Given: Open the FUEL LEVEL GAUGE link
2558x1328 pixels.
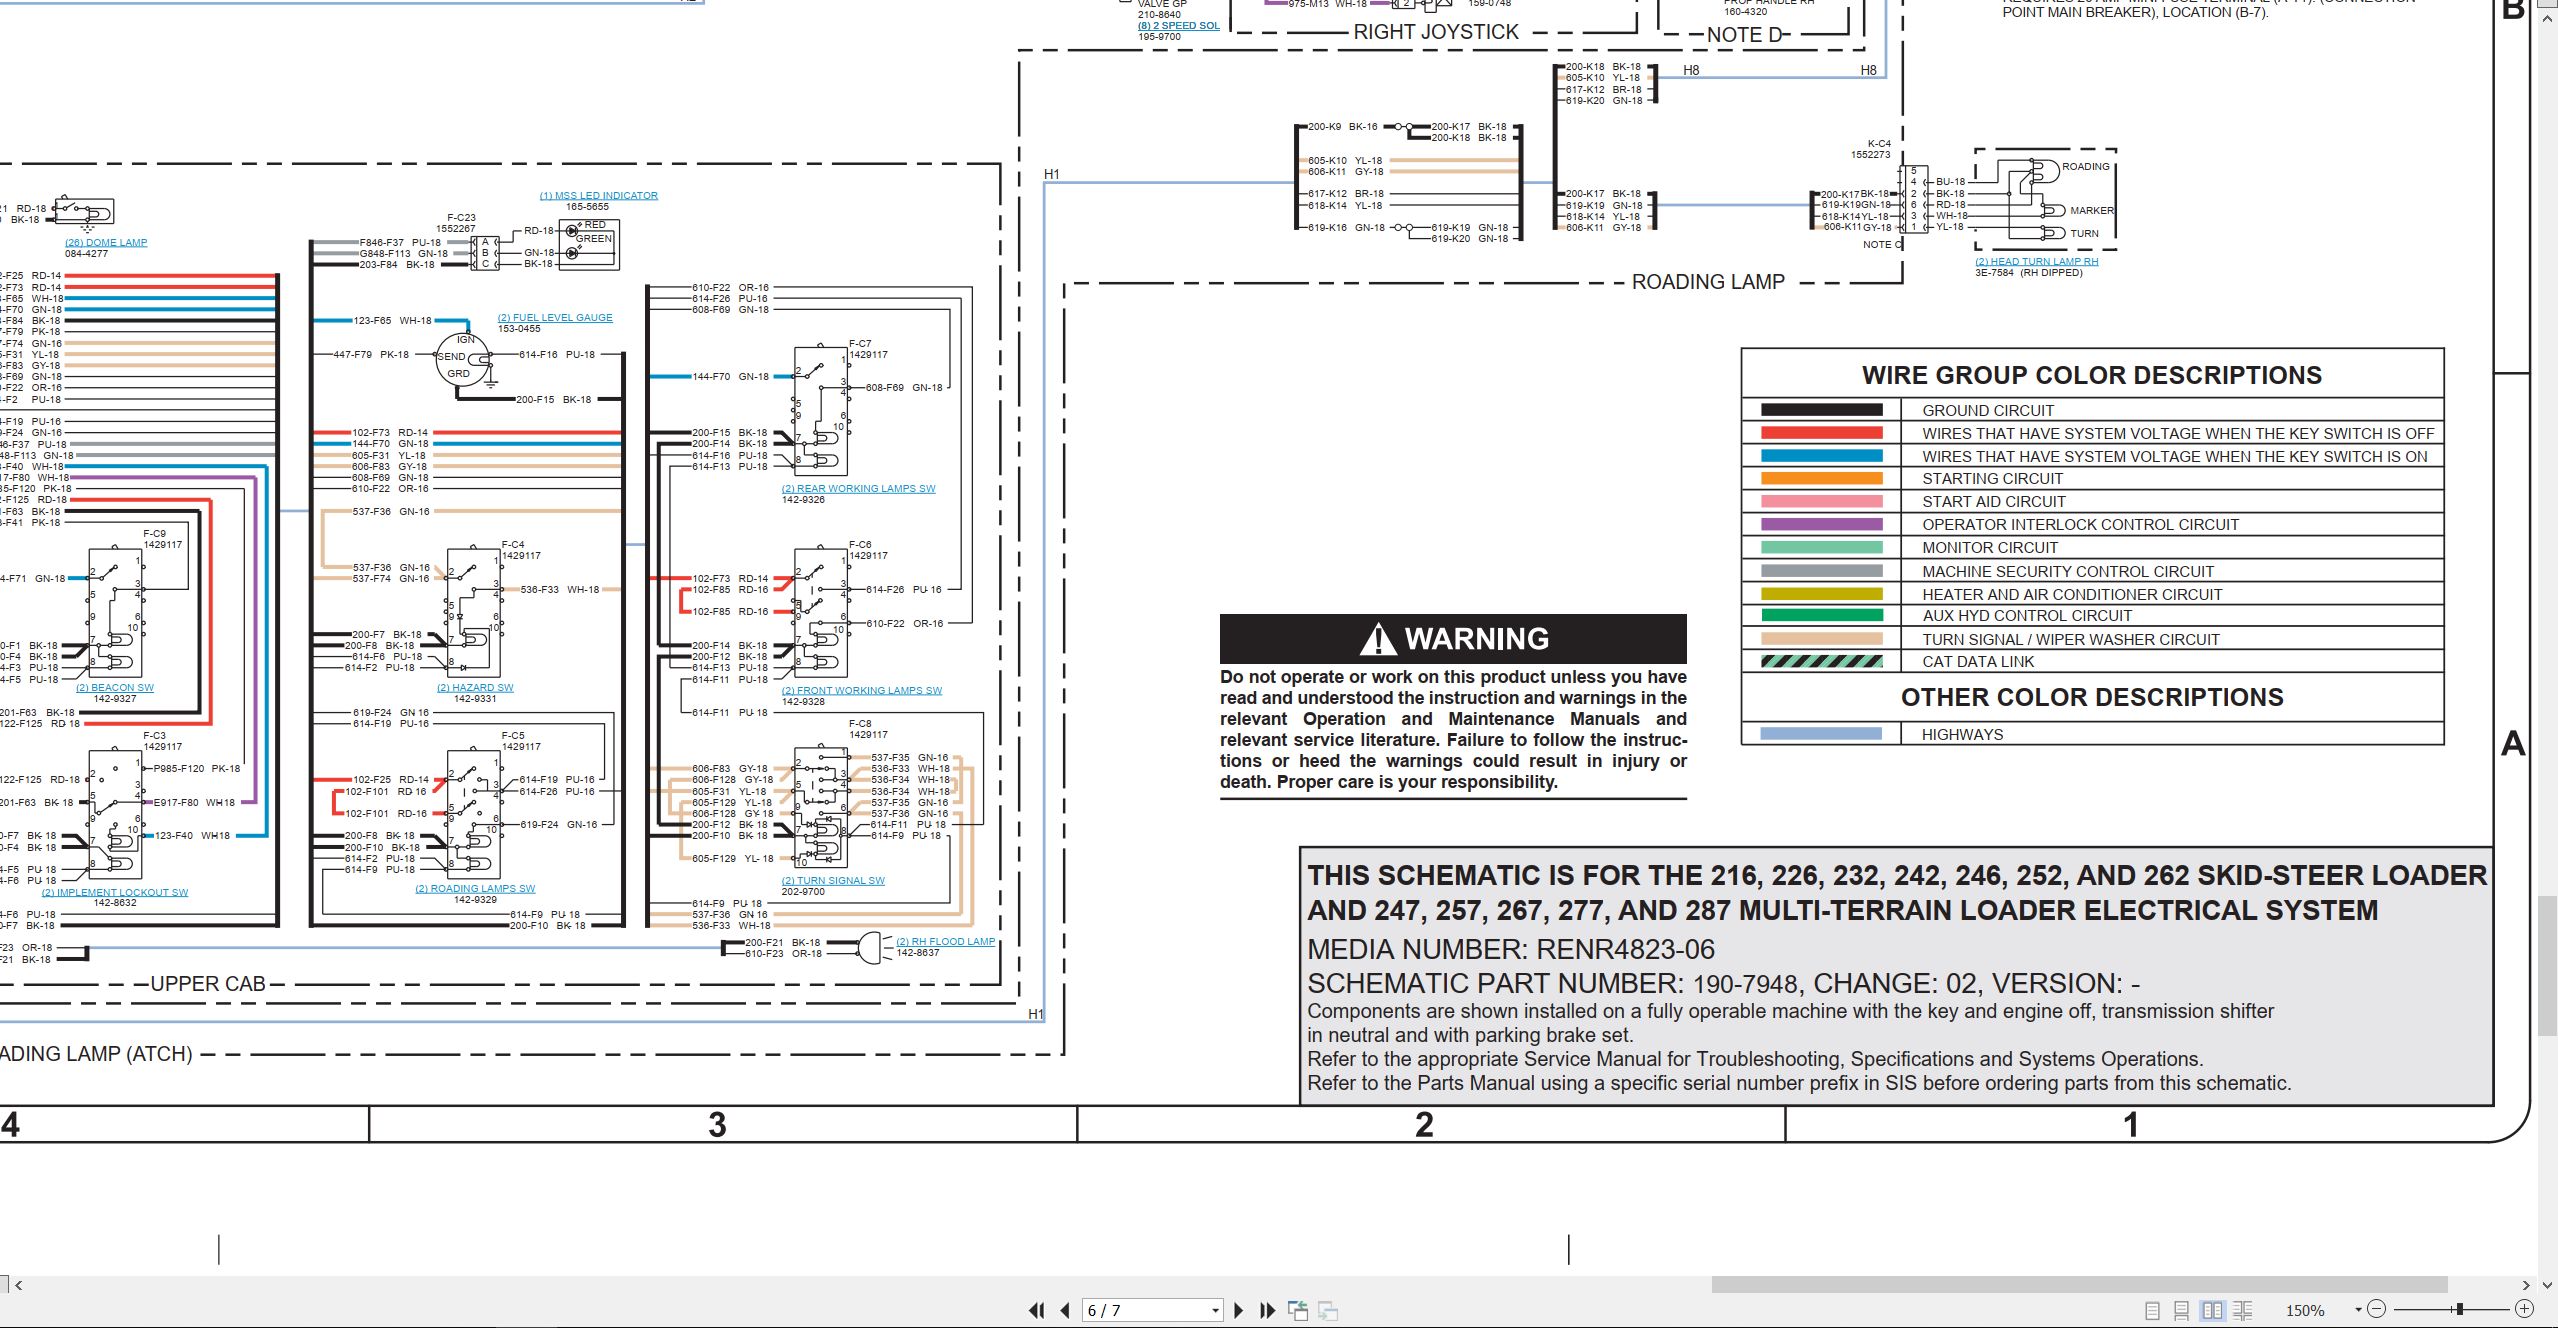Looking at the screenshot, I should click(x=555, y=318).
